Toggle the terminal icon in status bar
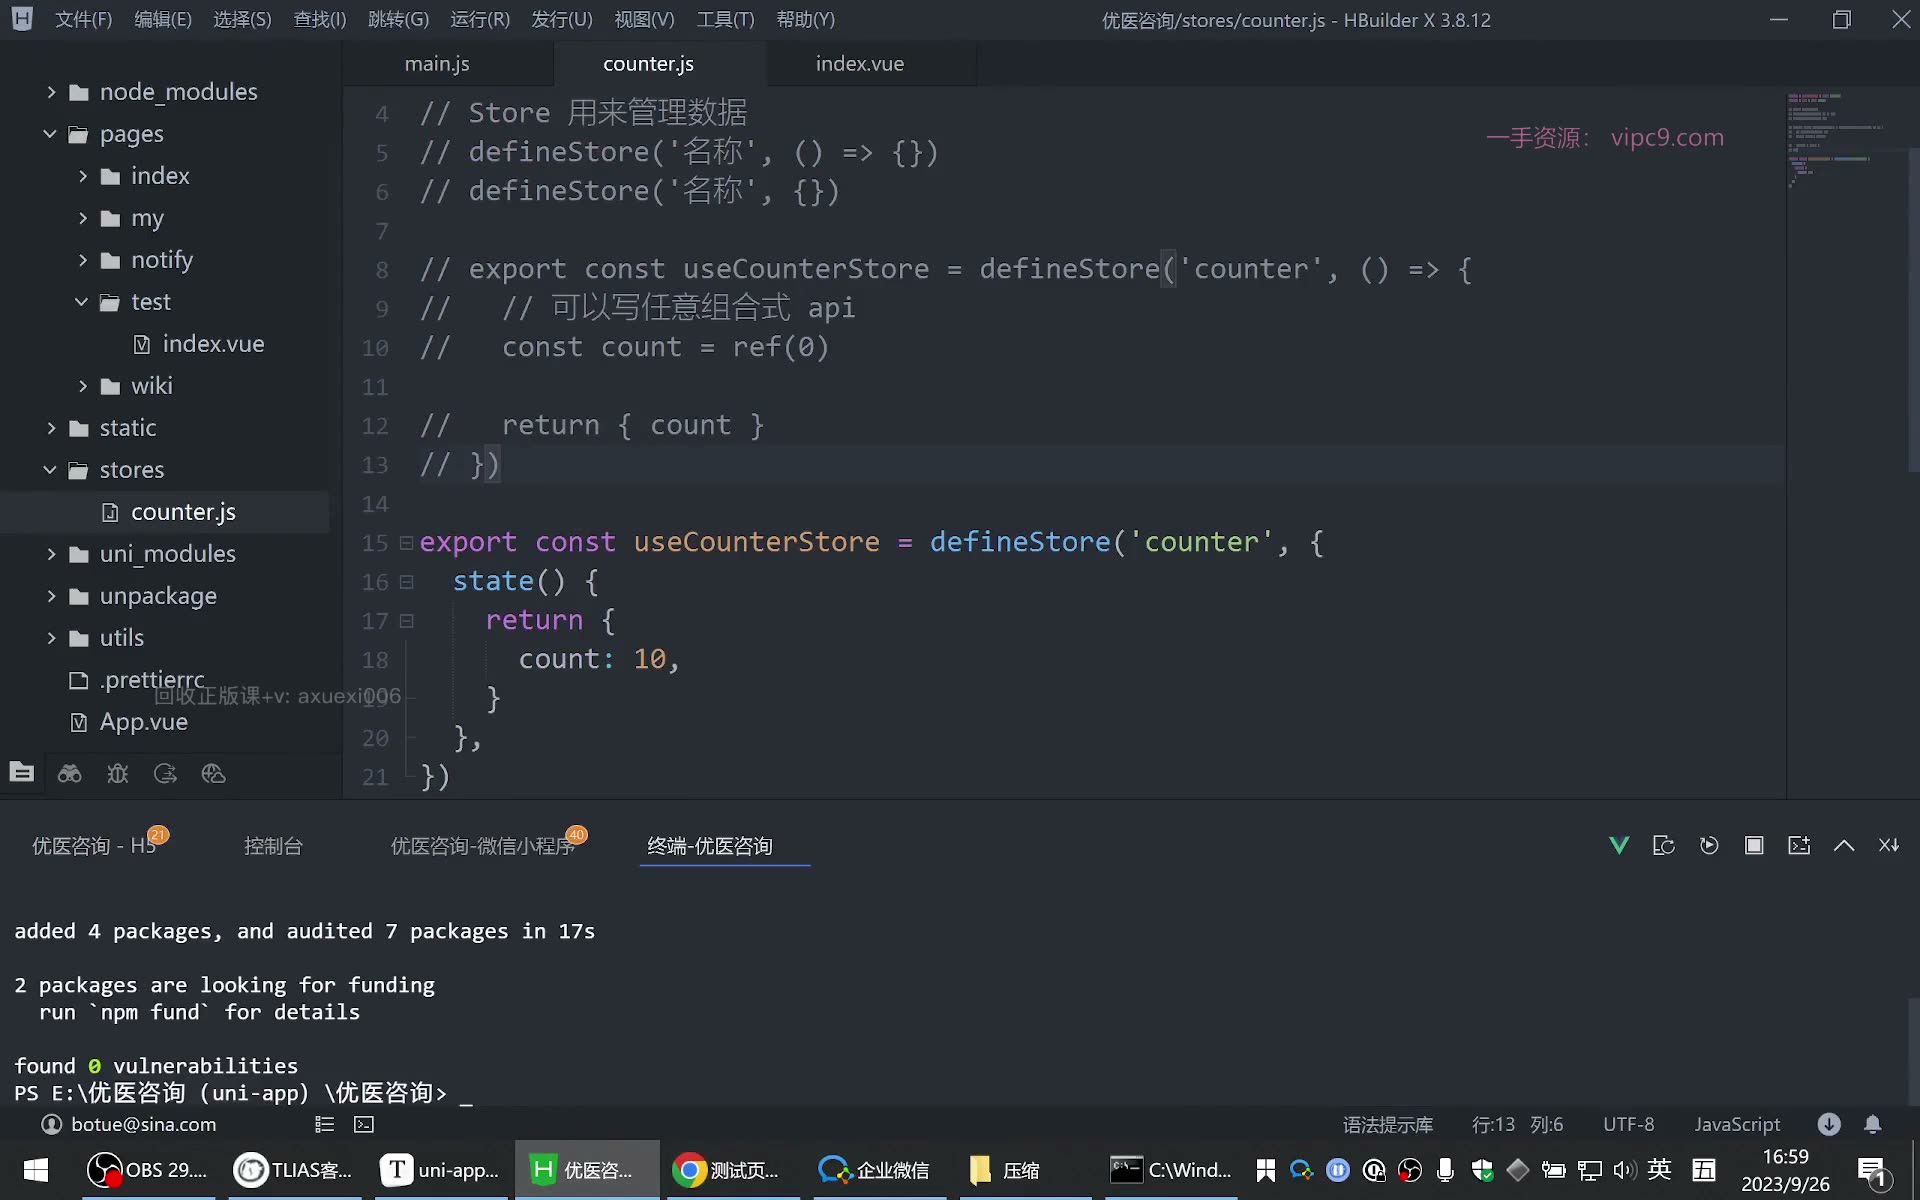This screenshot has height=1200, width=1920. point(364,1125)
